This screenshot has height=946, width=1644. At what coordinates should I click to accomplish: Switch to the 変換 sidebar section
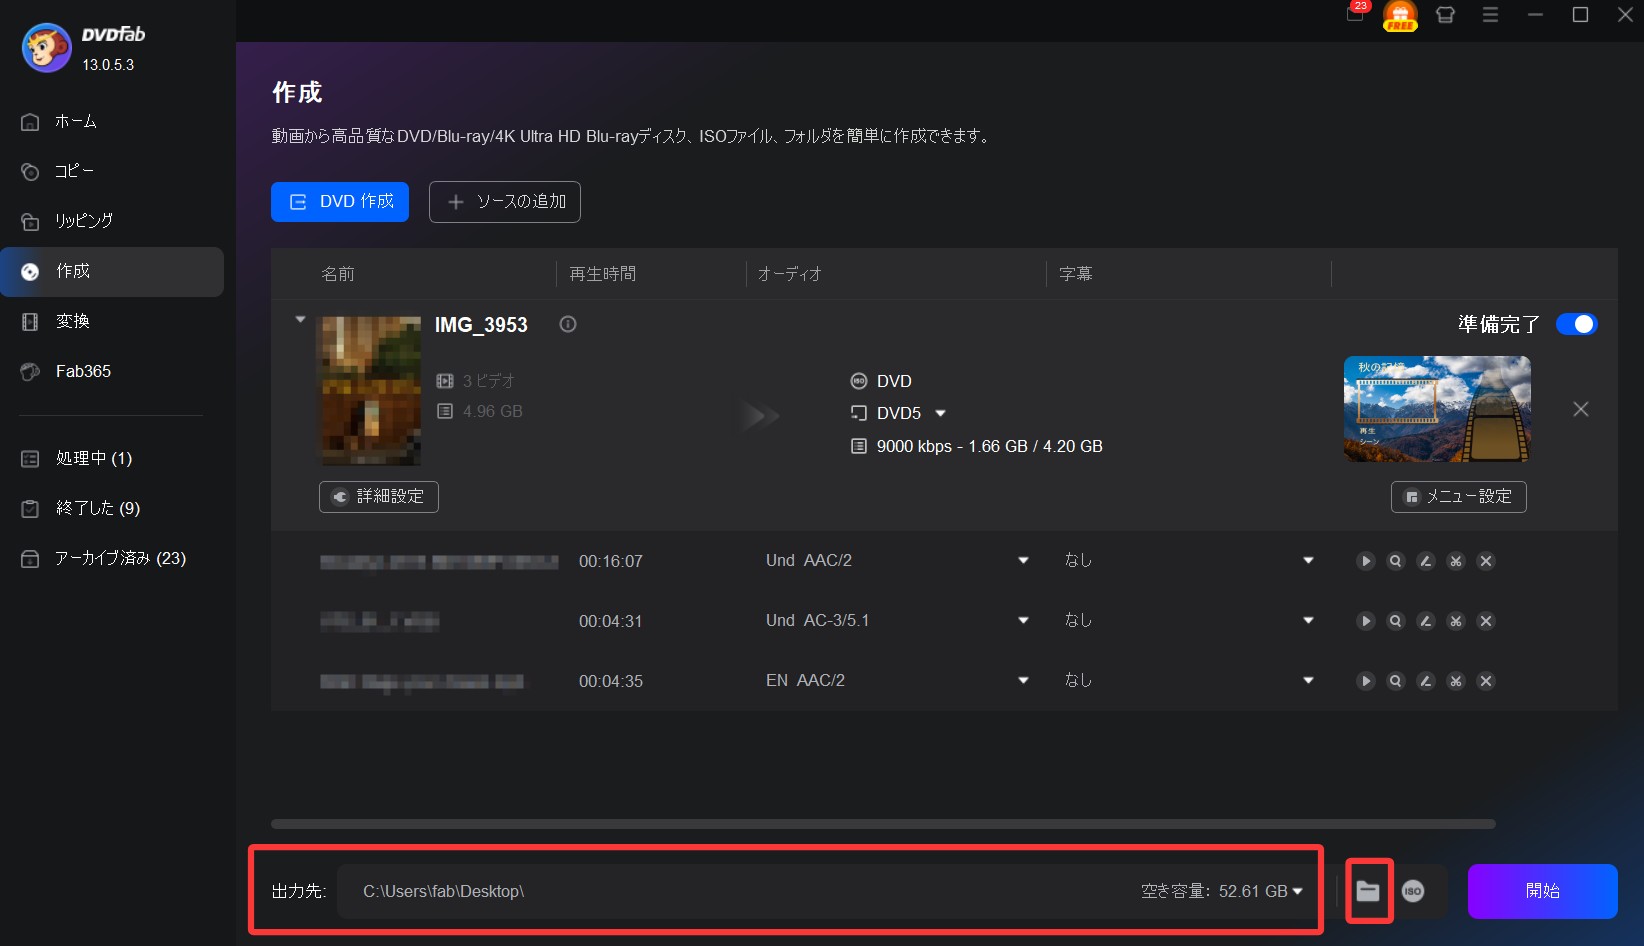(x=73, y=321)
